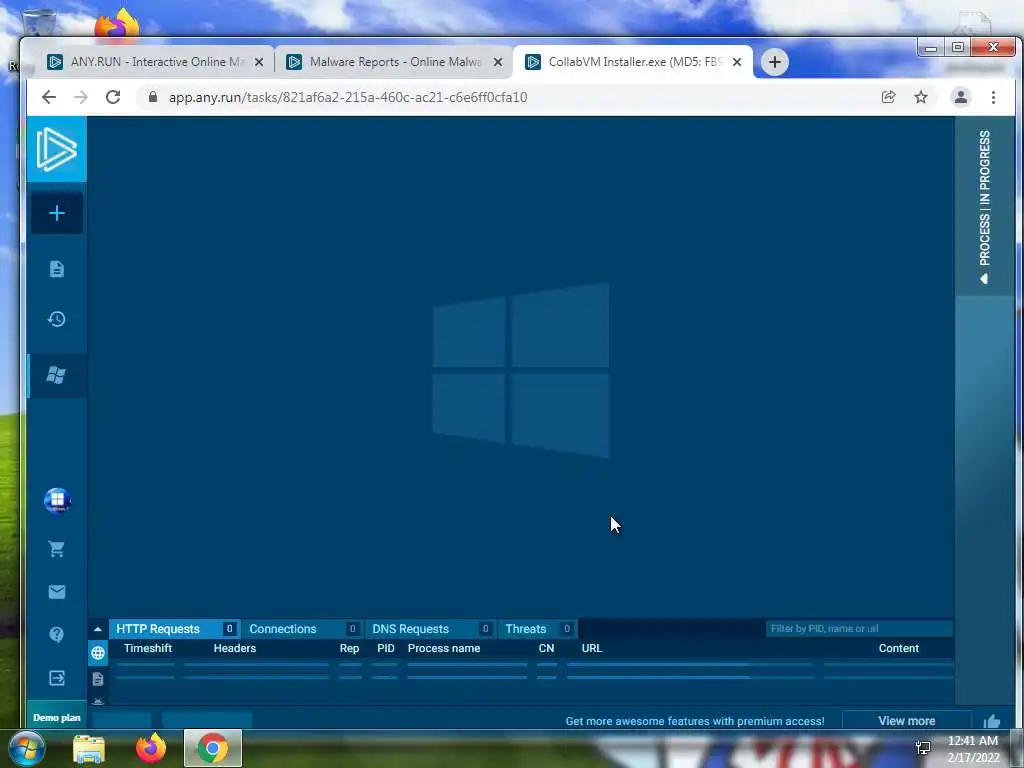The height and width of the screenshot is (768, 1024).
Task: Switch to the Threats tab
Action: coord(537,629)
